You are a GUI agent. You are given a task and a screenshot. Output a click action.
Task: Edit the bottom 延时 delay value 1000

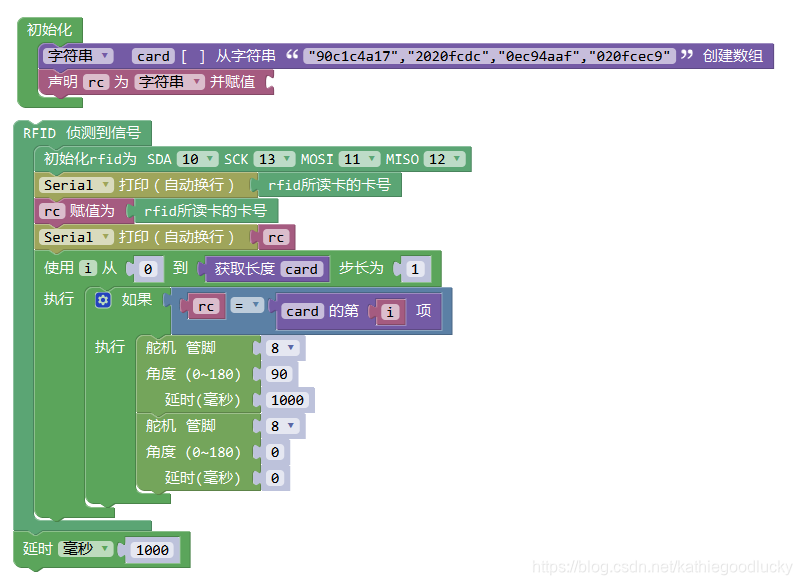pyautogui.click(x=152, y=550)
